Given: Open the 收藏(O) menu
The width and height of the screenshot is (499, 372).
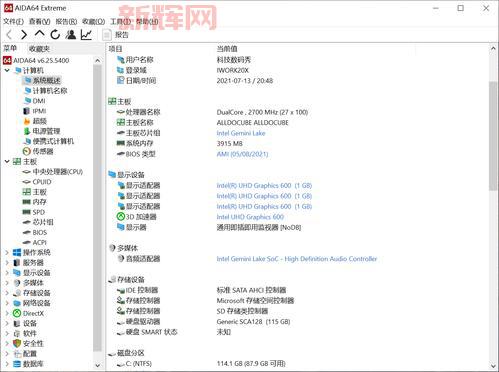Looking at the screenshot, I should (93, 21).
